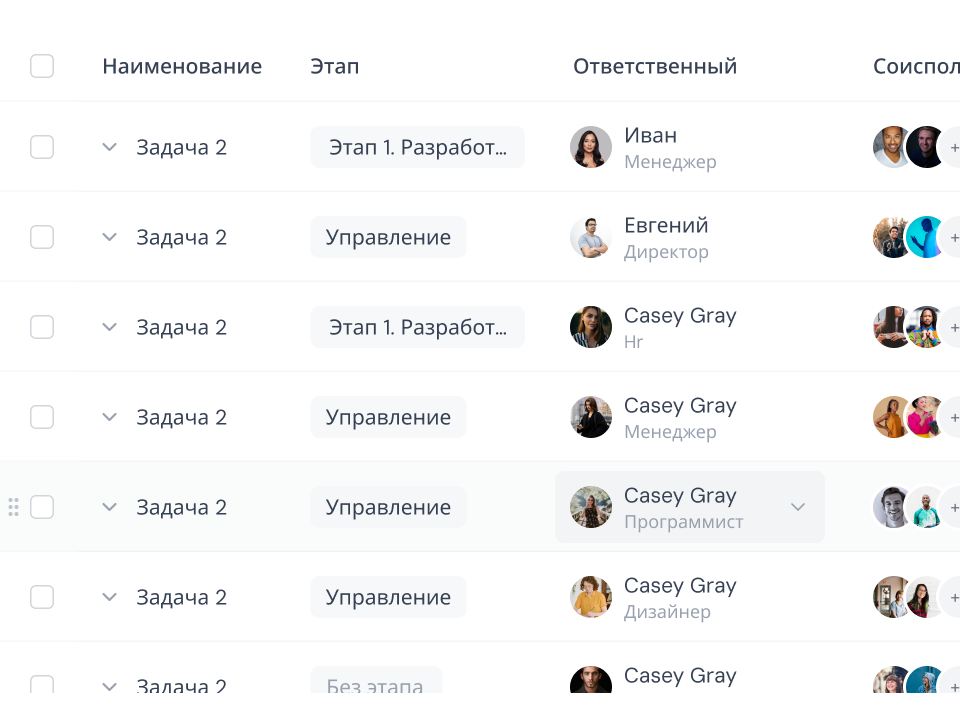The height and width of the screenshot is (723, 960).
Task: Click the plus icon to add a co-executor in the Иван row
Action: pos(954,146)
